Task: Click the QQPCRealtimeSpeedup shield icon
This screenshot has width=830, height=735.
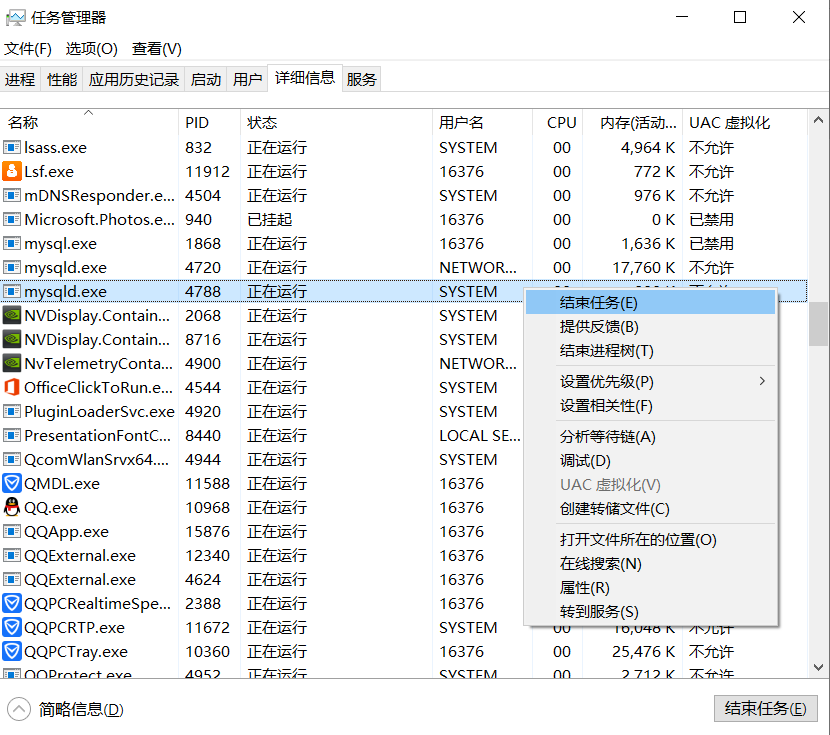Action: [x=12, y=604]
